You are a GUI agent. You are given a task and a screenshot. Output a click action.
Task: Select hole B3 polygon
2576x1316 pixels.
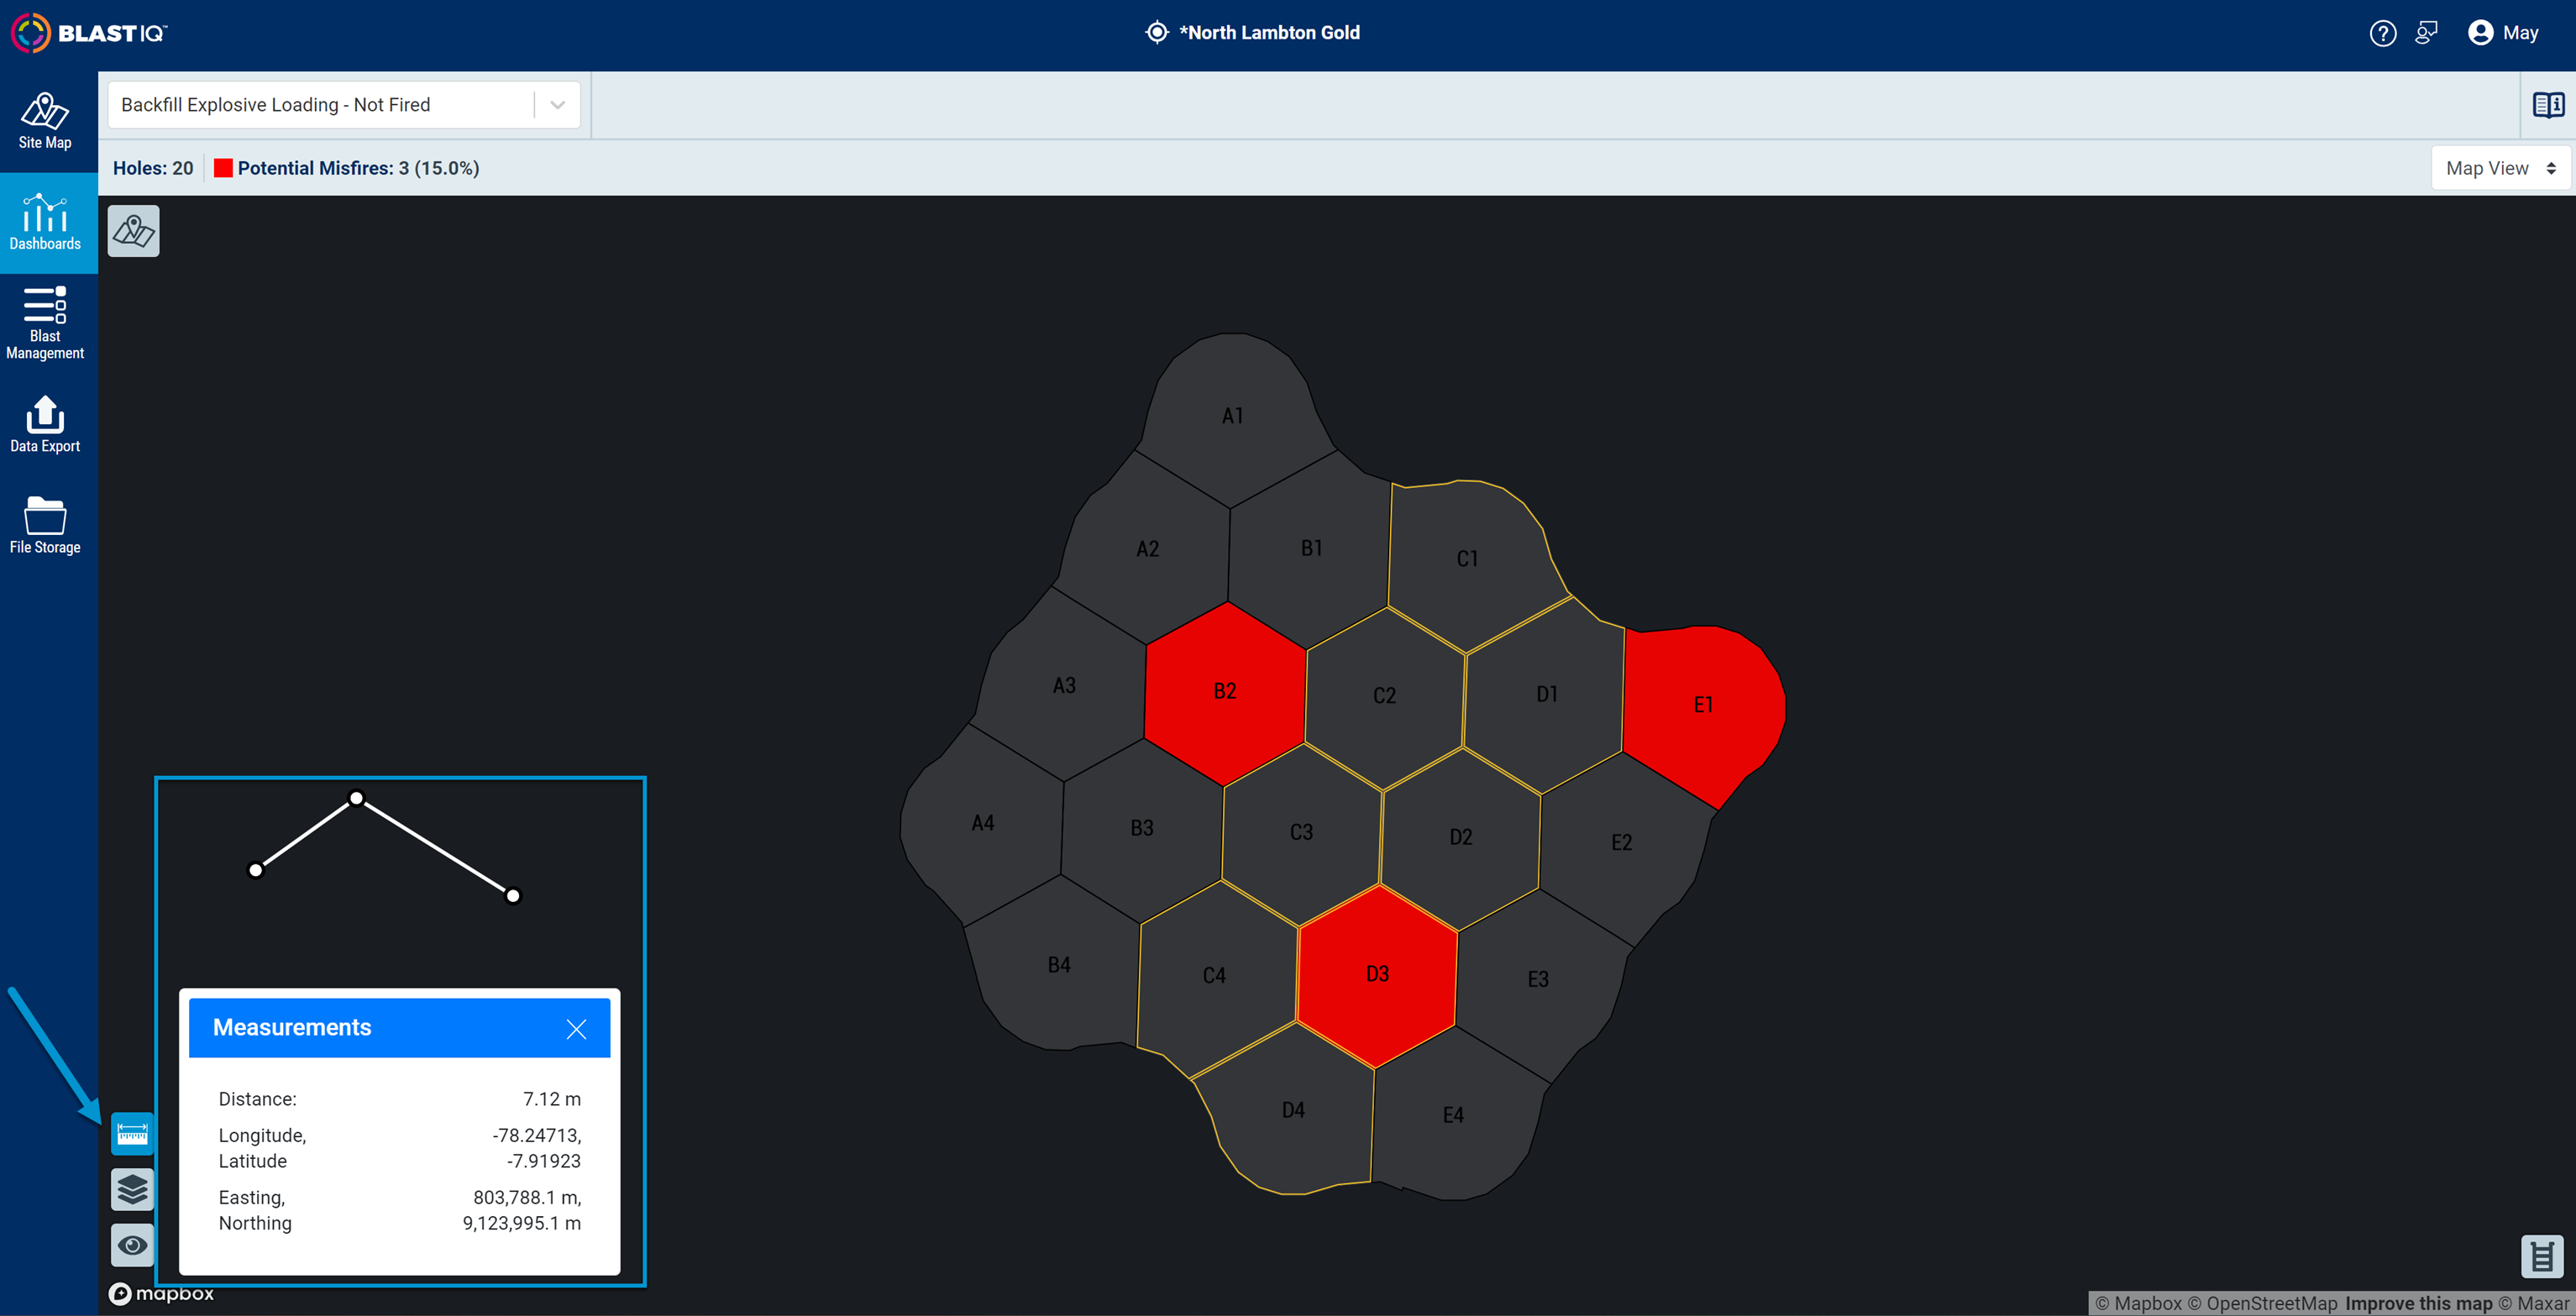1142,828
